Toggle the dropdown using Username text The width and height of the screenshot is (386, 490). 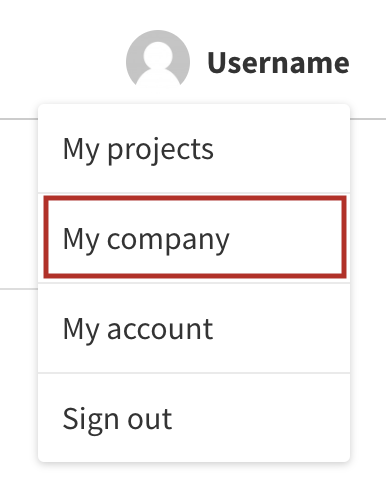click(278, 63)
